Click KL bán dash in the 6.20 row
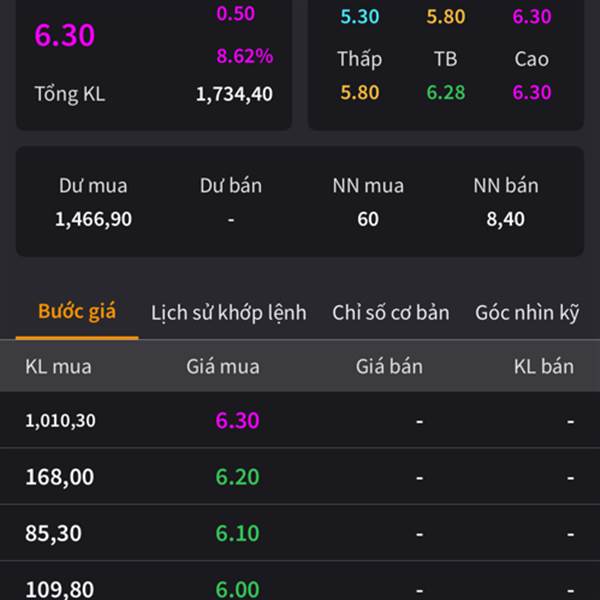This screenshot has width=600, height=600. pos(571,478)
